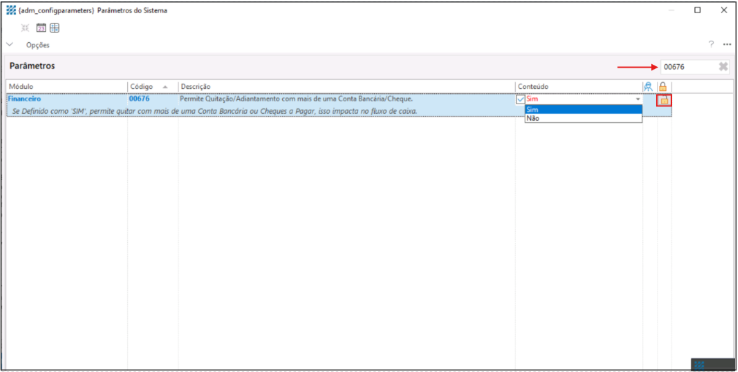738x372 pixels.
Task: Collapse the Opções chevron
Action: pos(10,45)
